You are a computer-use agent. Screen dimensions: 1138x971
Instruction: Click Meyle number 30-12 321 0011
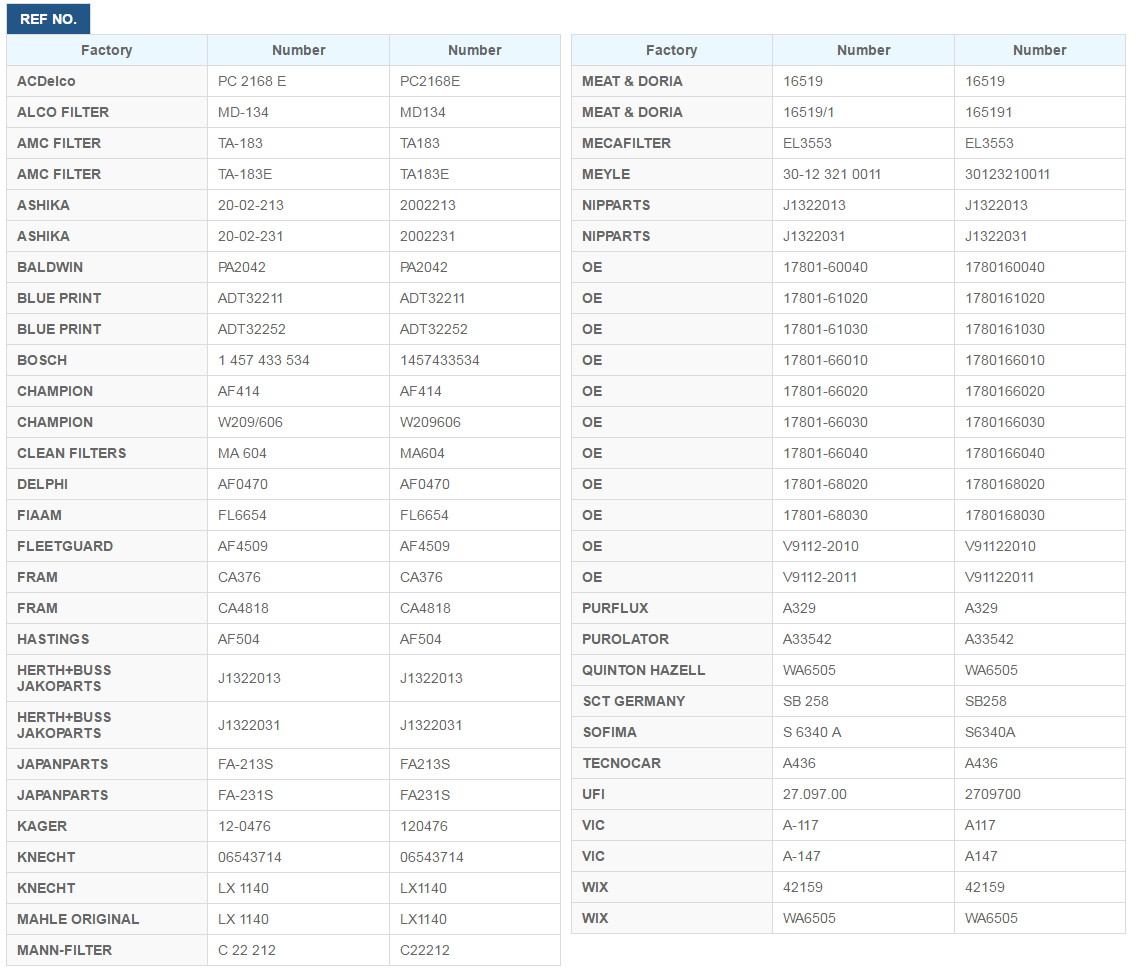(x=832, y=174)
